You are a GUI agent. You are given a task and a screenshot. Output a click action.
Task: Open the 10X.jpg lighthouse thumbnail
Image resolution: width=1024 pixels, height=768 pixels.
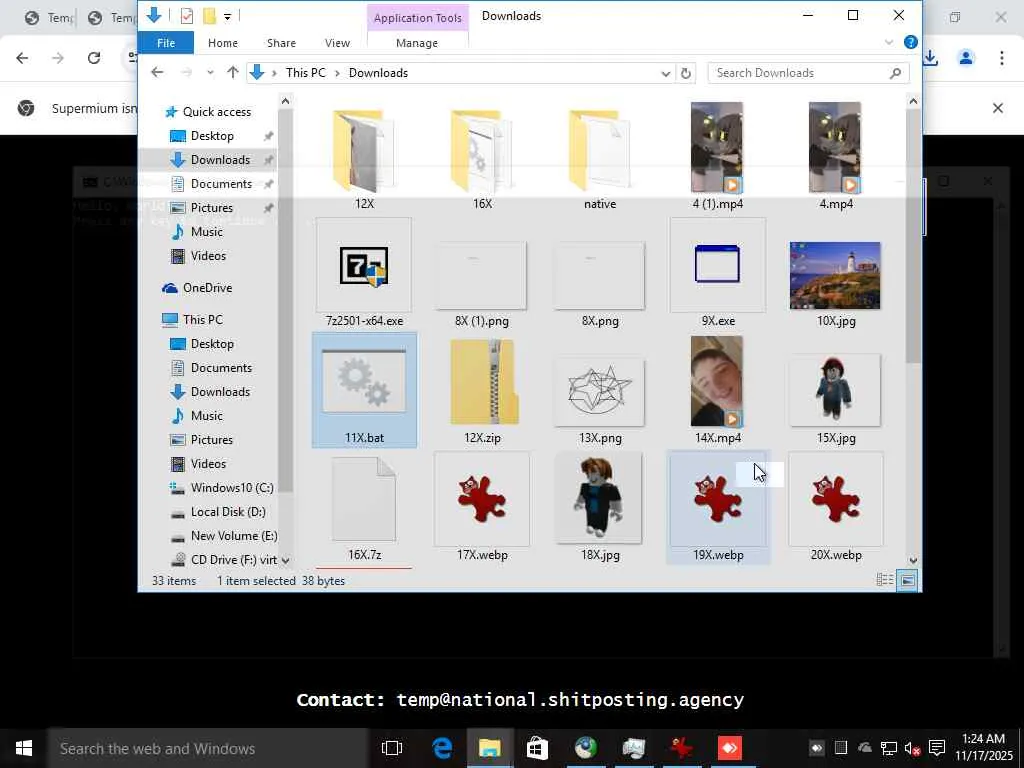(x=834, y=276)
